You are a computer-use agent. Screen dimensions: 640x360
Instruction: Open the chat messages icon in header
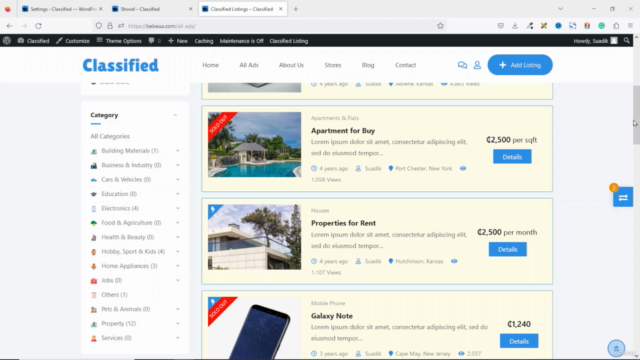point(462,65)
